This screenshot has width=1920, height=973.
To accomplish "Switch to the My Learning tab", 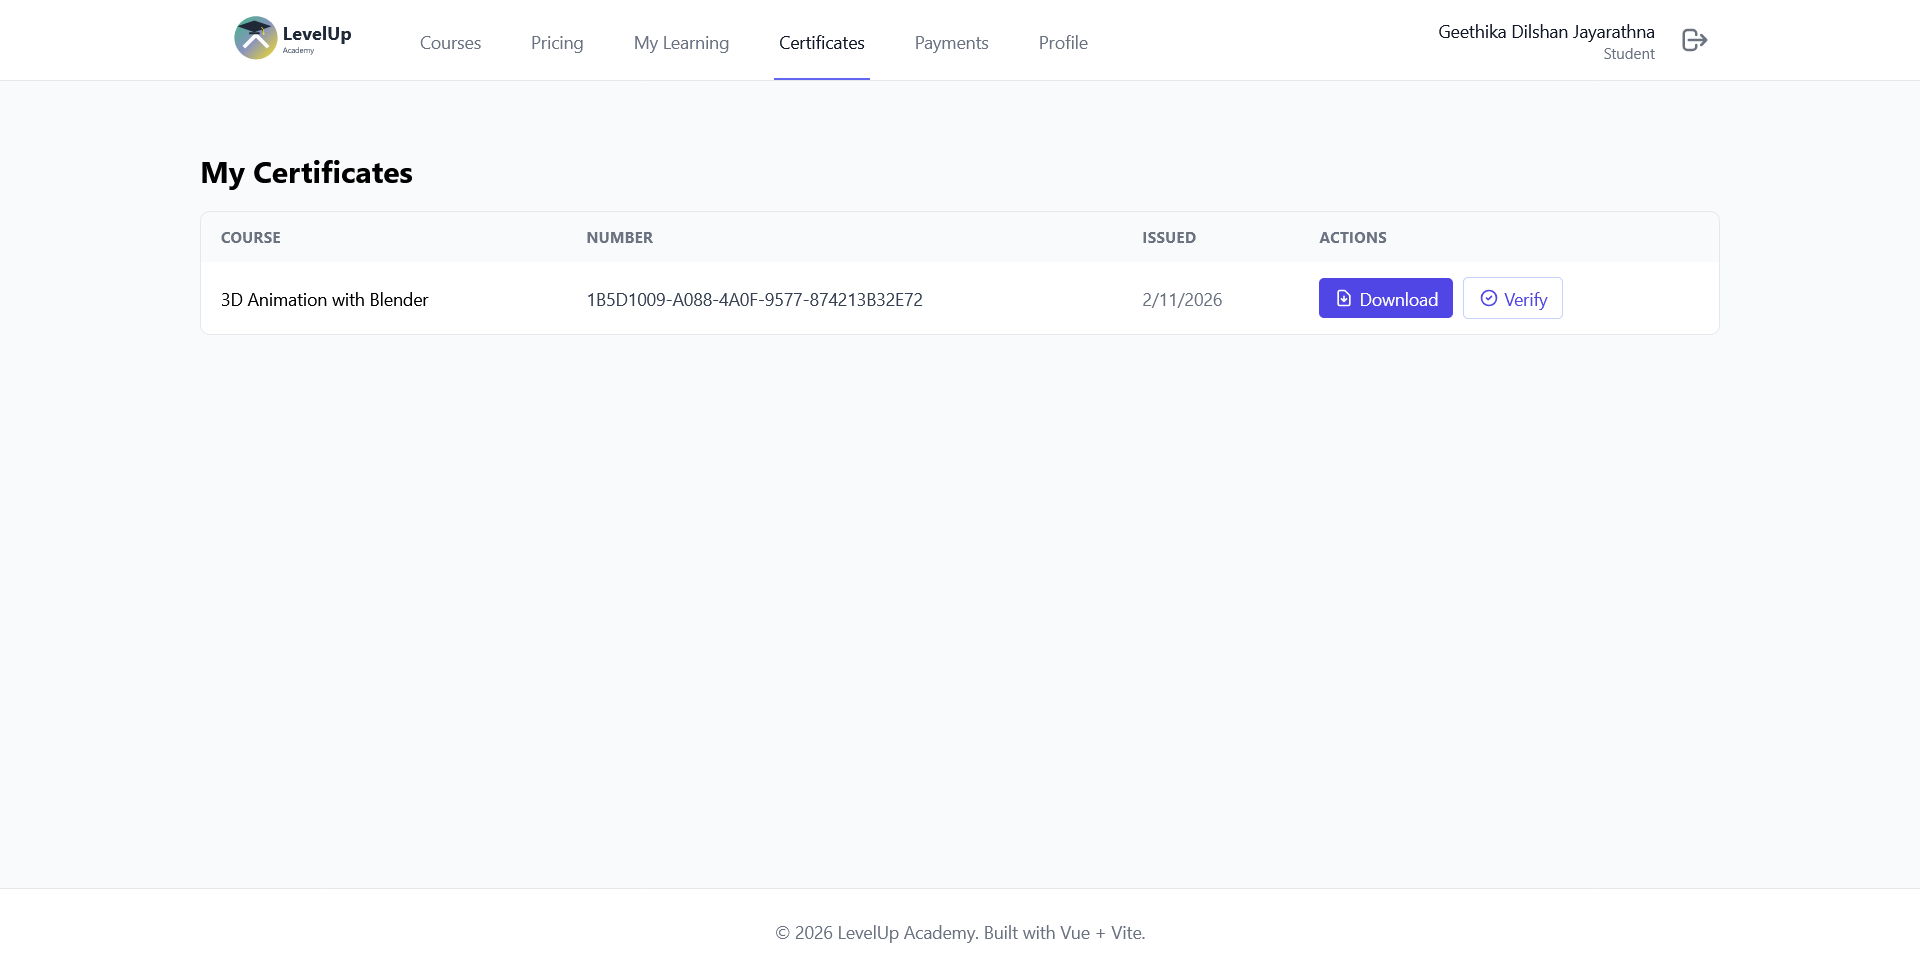I will [681, 43].
